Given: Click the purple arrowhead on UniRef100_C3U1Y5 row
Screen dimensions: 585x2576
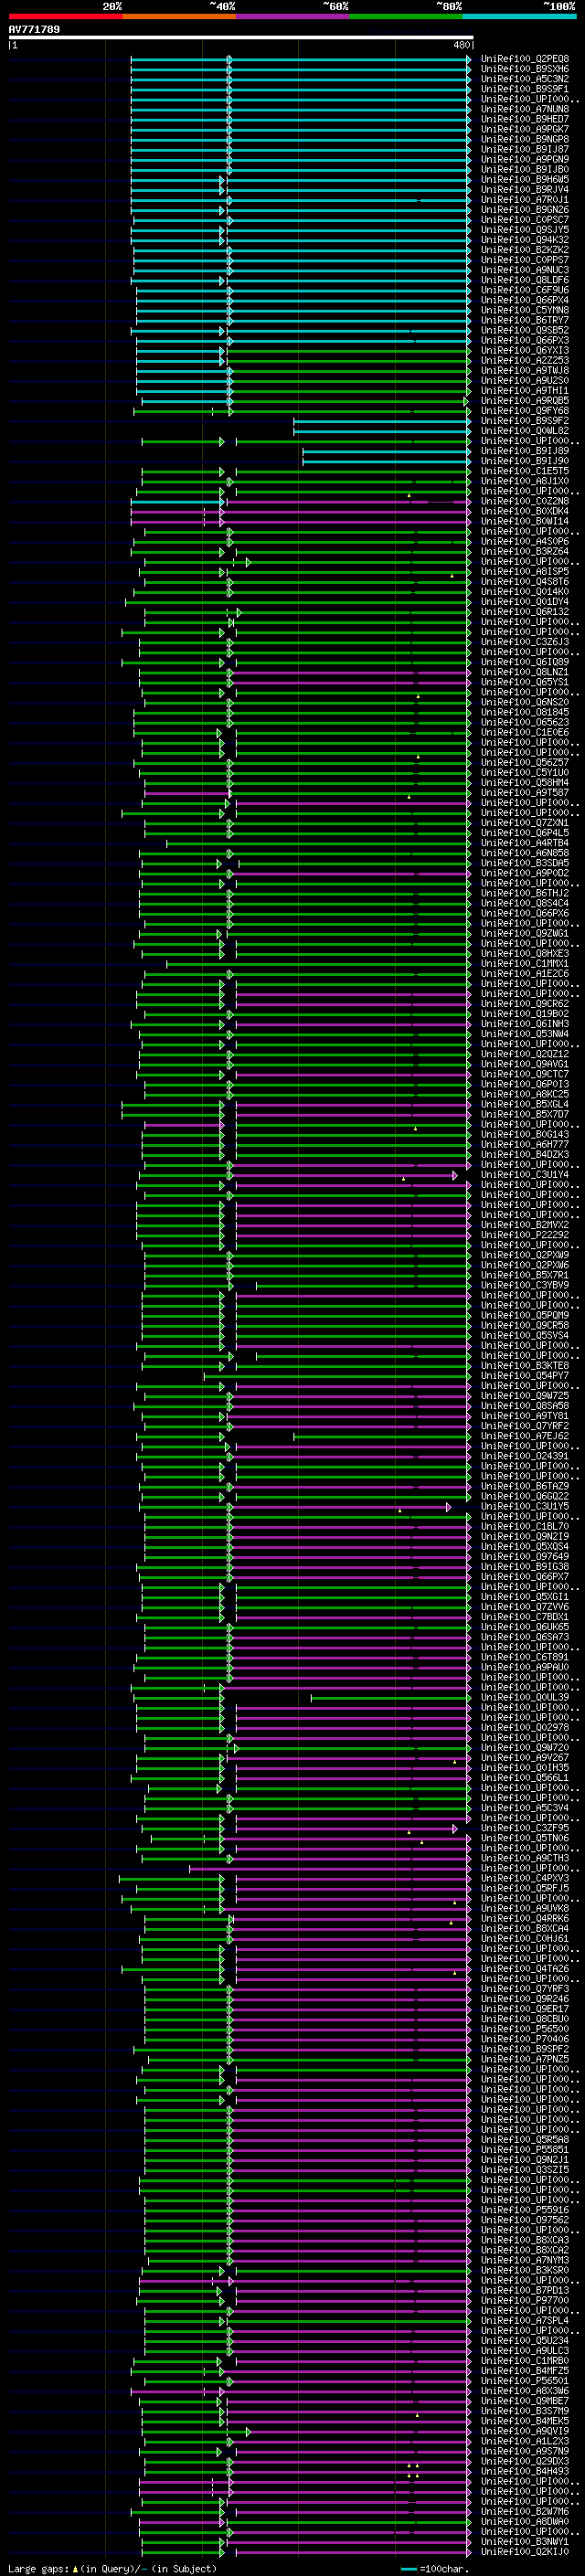Looking at the screenshot, I should pos(449,1506).
